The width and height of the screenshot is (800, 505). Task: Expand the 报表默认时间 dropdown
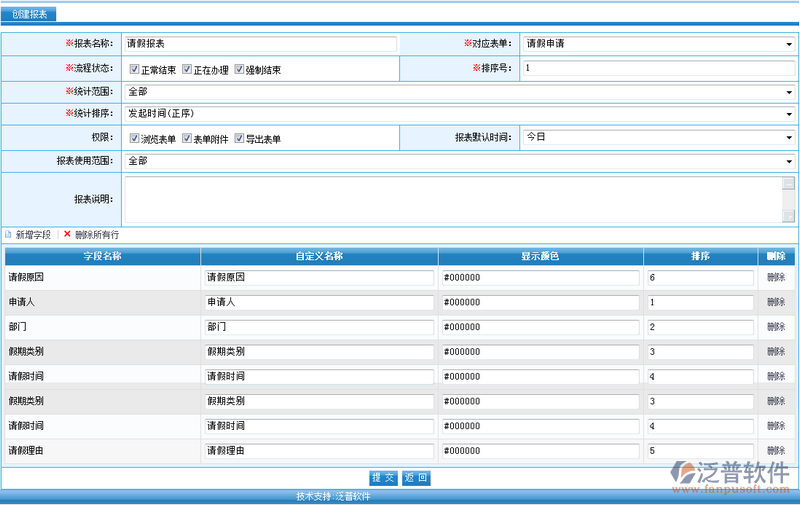point(658,137)
